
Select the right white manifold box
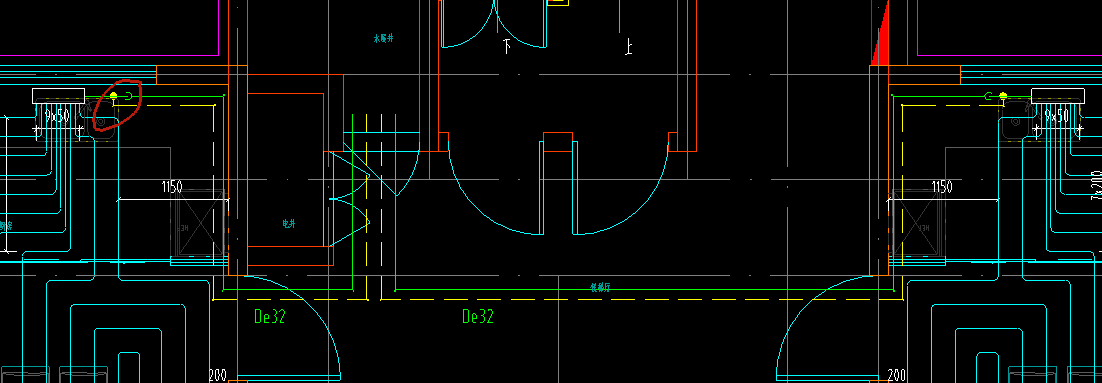coord(1058,96)
